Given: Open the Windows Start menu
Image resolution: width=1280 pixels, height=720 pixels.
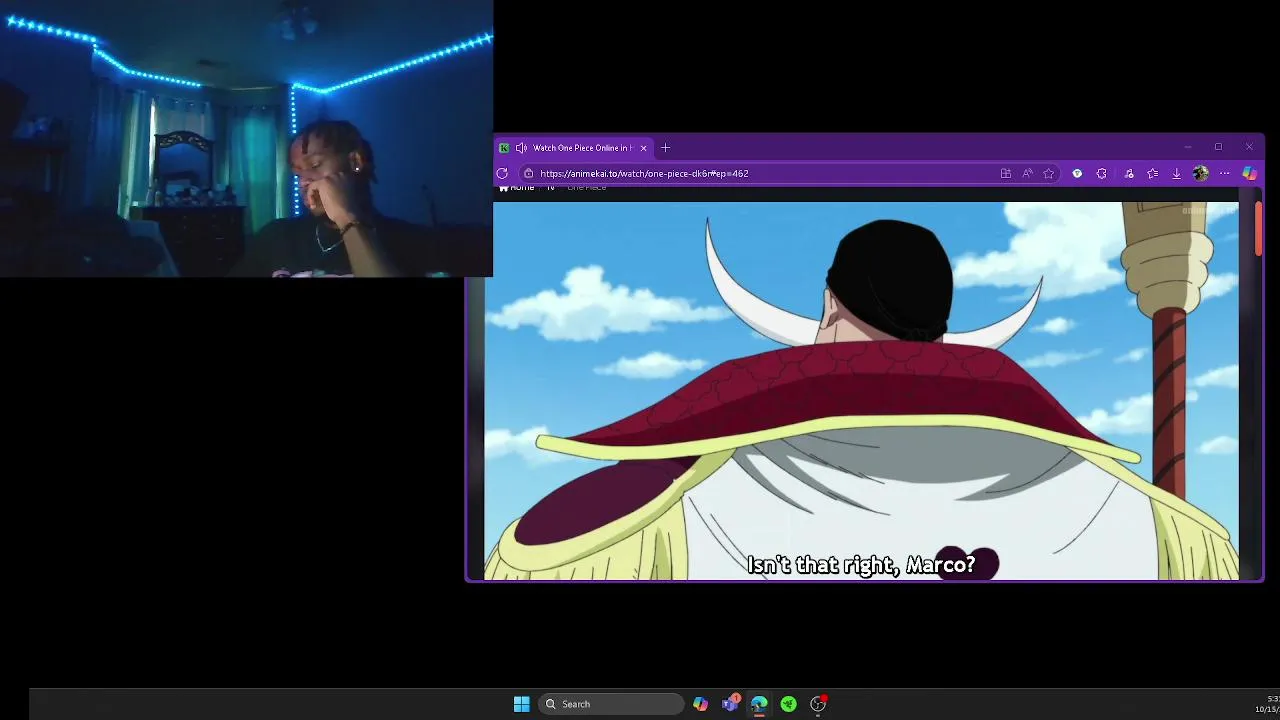Looking at the screenshot, I should point(521,704).
